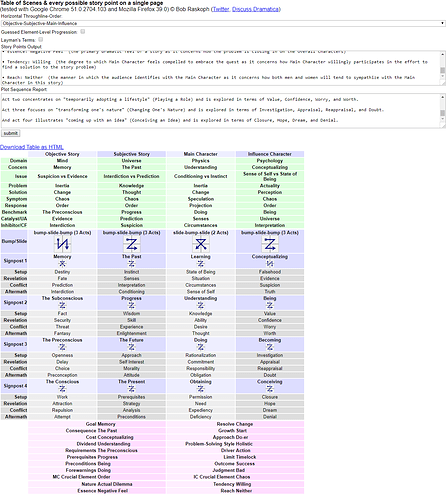Viewport: 446px width, 500px height.
Task: Click the IC Crucial Element Chaos row
Action: coord(235,477)
